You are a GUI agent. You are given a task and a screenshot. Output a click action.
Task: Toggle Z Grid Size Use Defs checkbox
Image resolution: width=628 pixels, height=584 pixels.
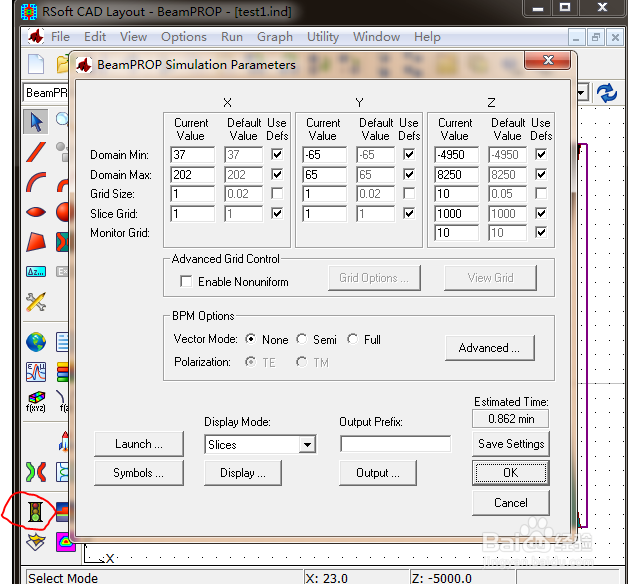(541, 193)
